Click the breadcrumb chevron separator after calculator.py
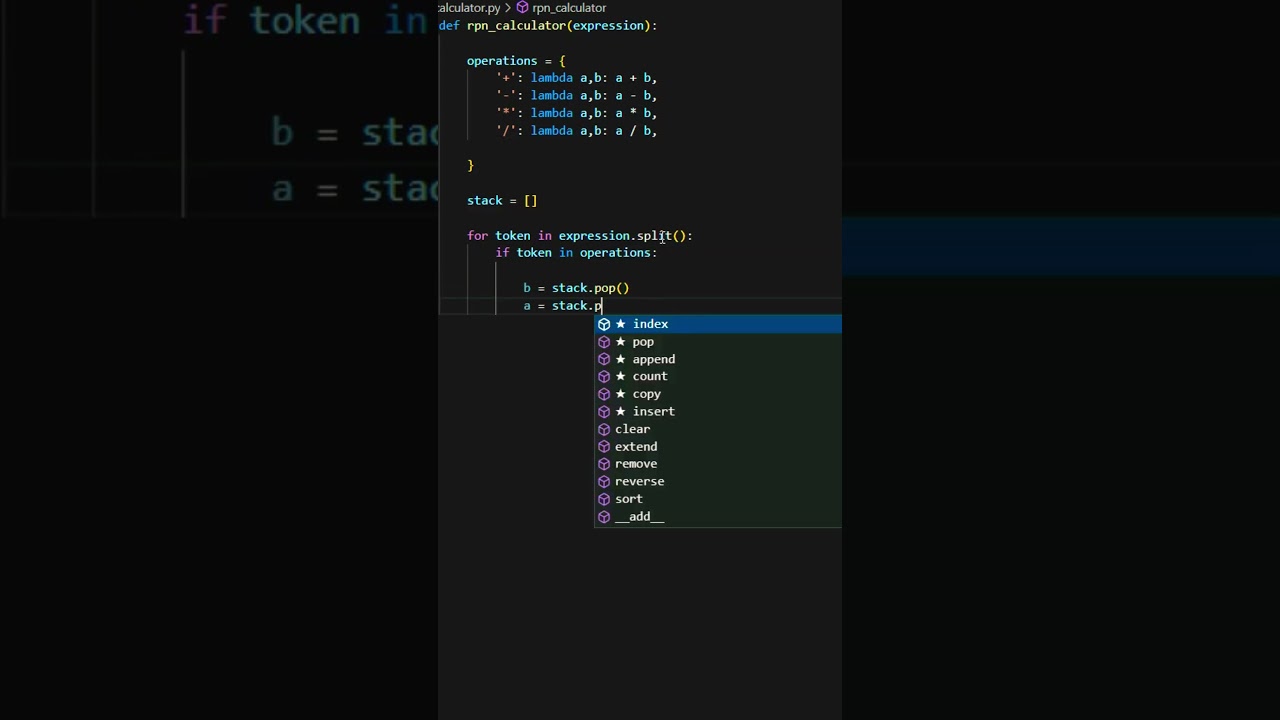Screen dimensions: 1280x720 point(508,7)
